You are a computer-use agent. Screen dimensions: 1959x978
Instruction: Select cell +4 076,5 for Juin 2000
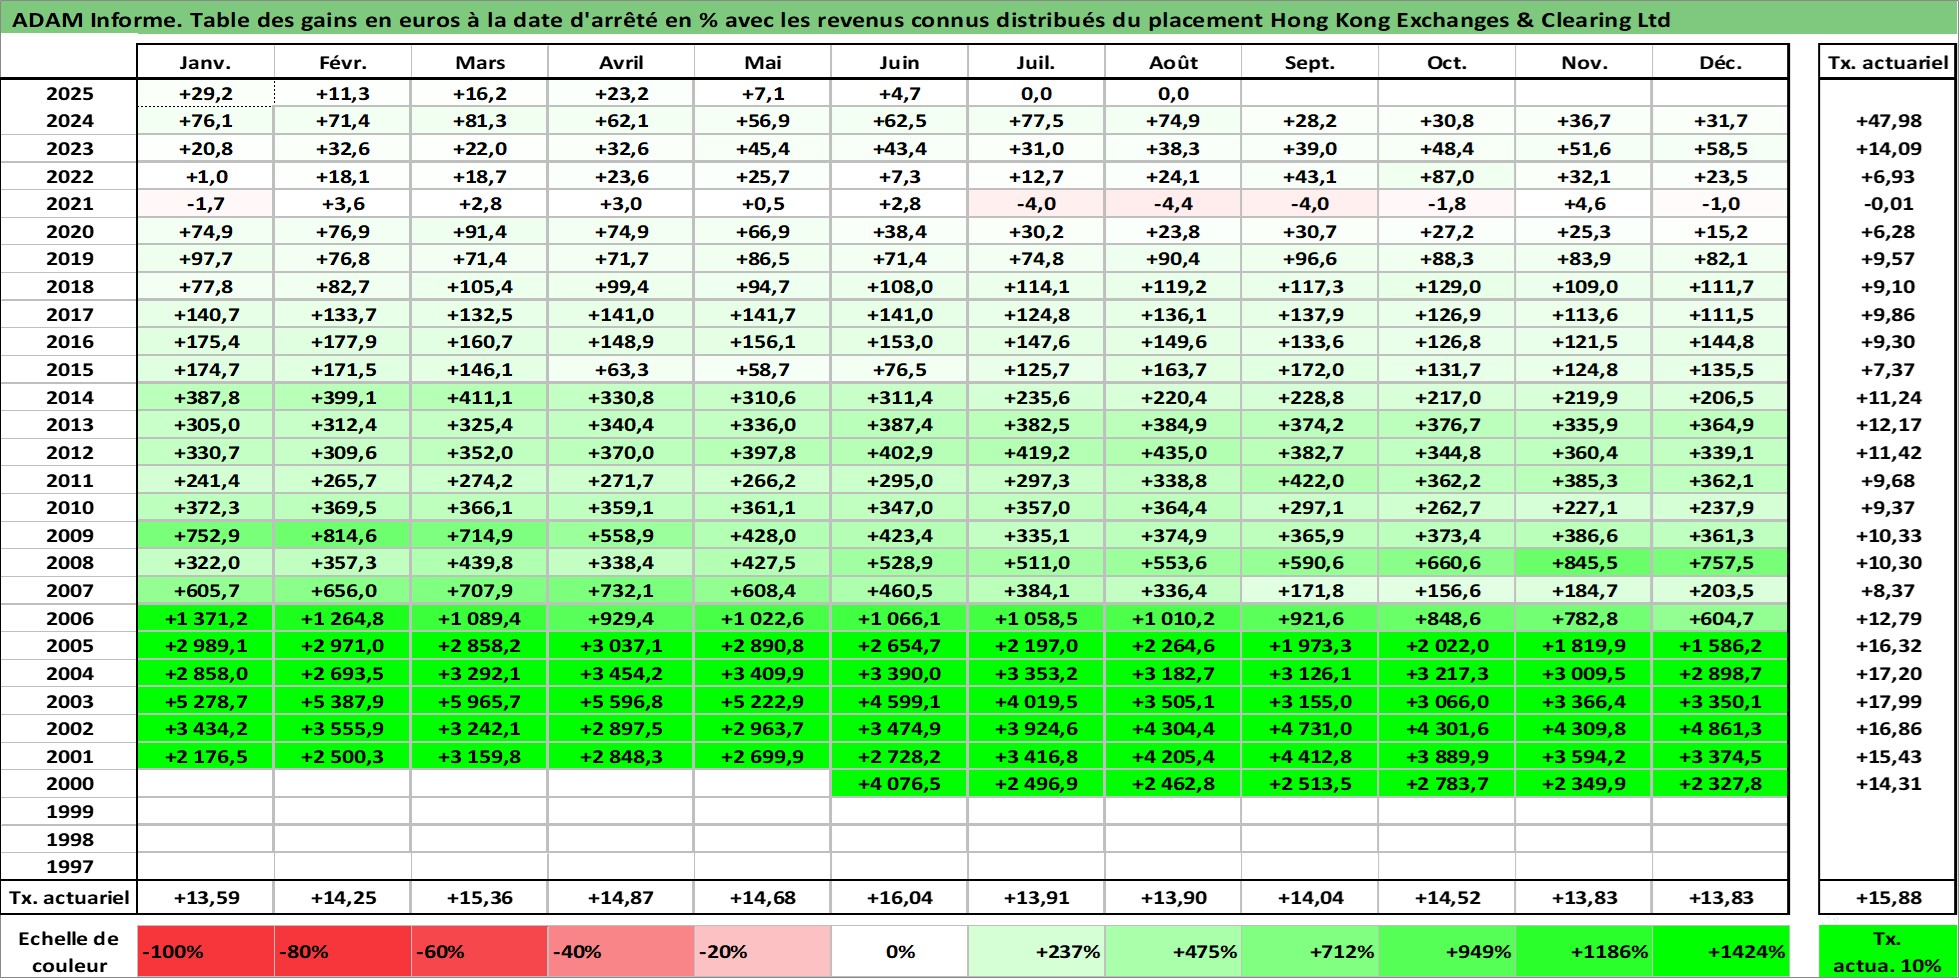click(899, 784)
